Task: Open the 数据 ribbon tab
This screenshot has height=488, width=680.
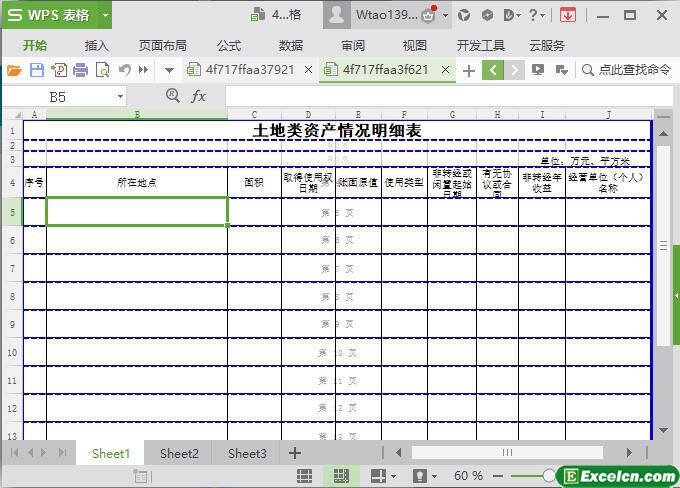Action: click(291, 45)
